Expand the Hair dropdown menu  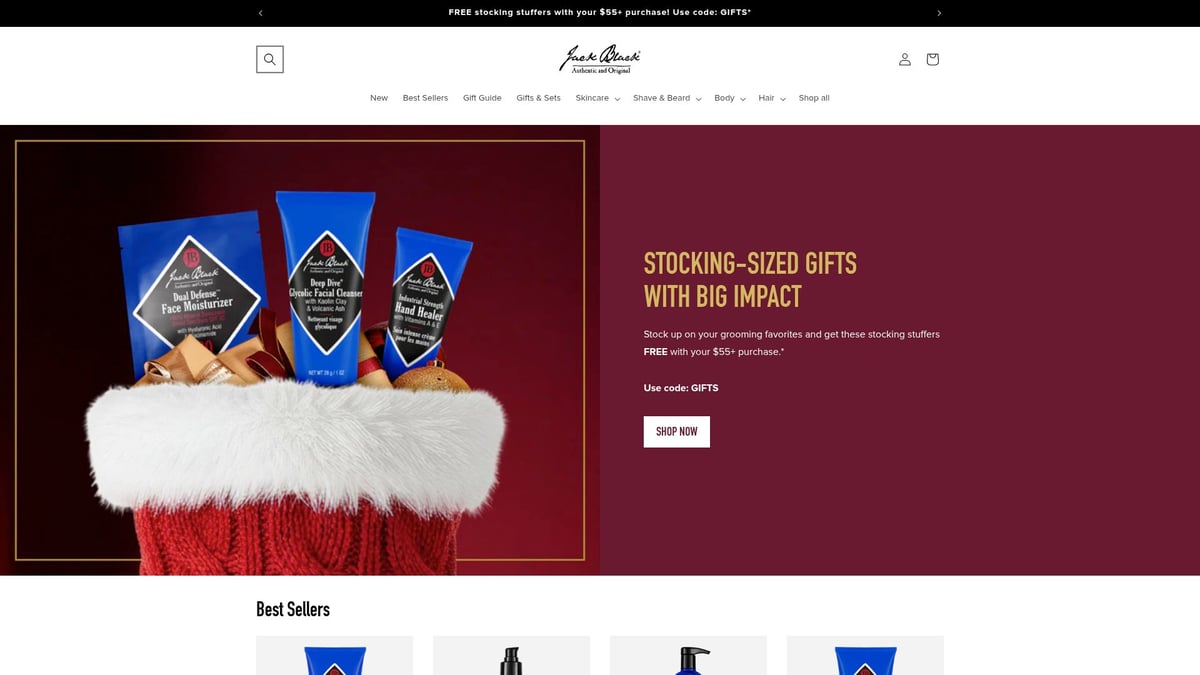point(772,98)
